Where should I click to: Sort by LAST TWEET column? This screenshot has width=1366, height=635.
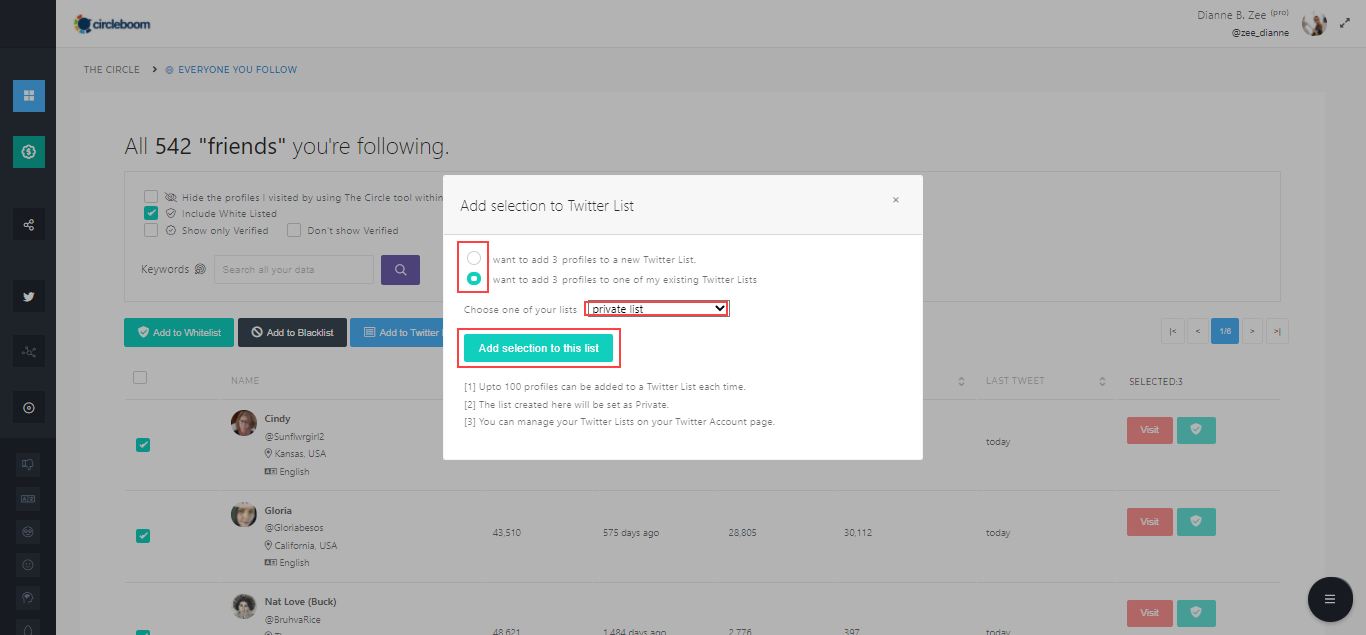click(1045, 381)
